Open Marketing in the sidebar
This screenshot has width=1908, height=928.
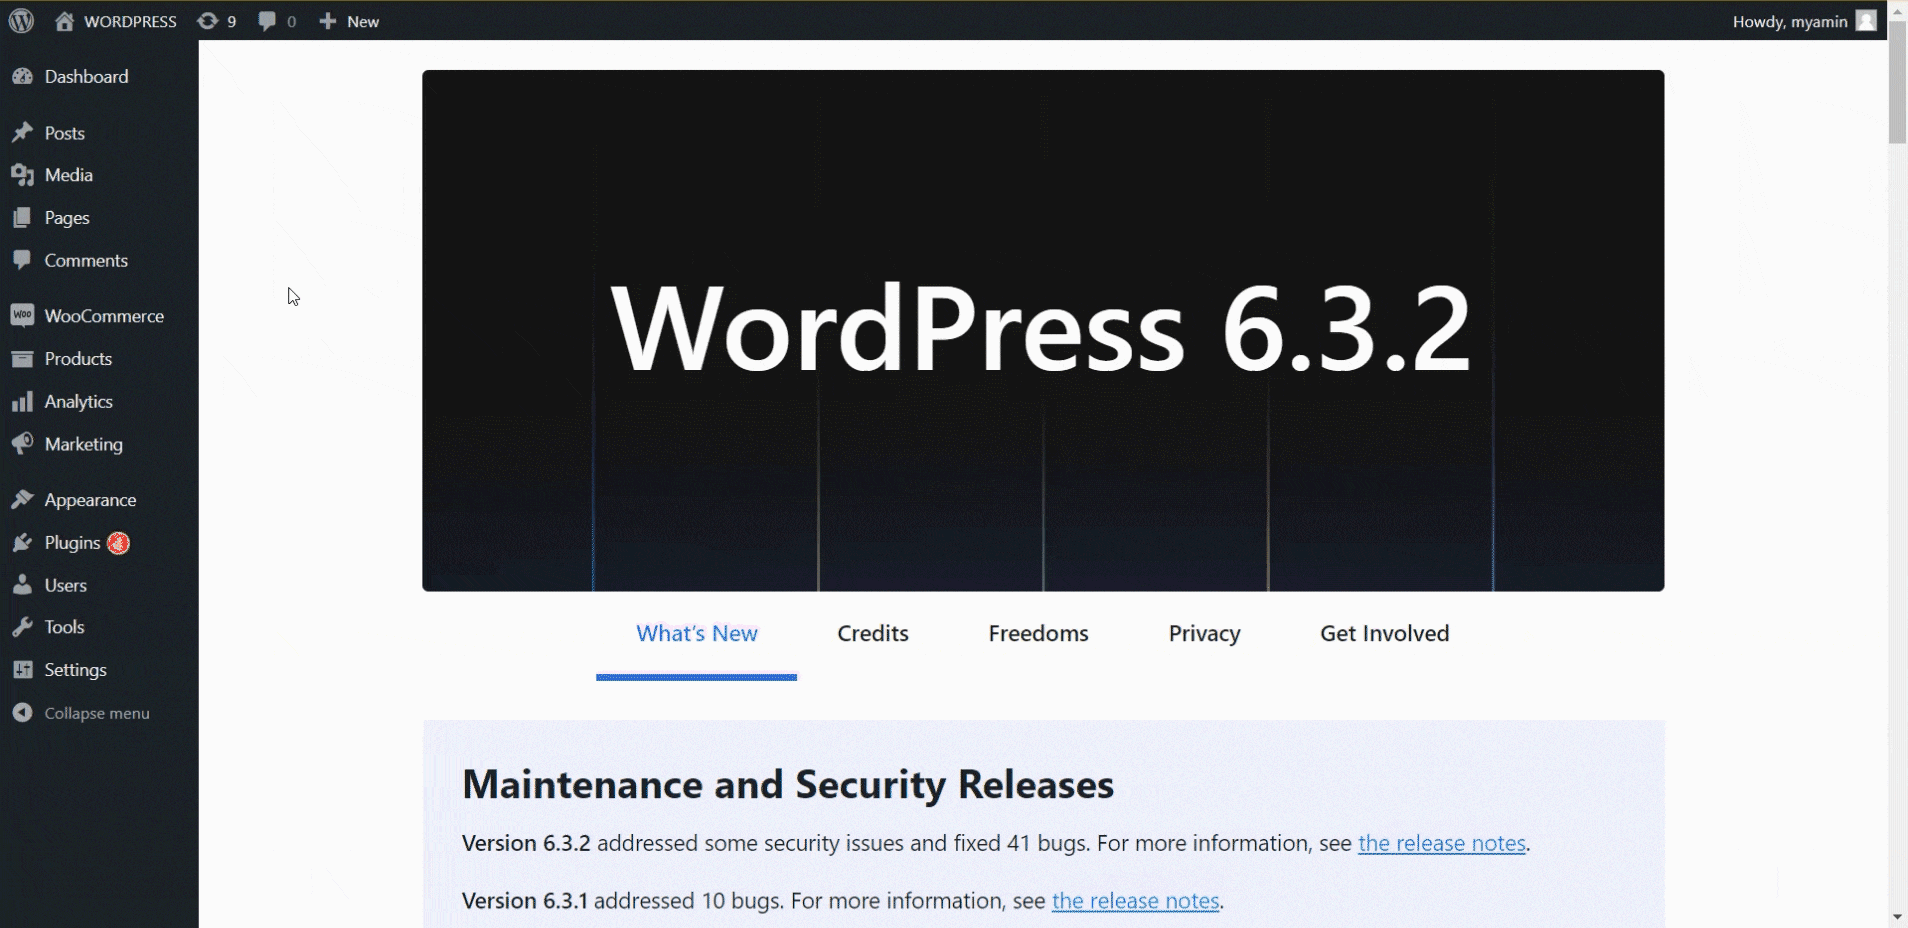83,444
